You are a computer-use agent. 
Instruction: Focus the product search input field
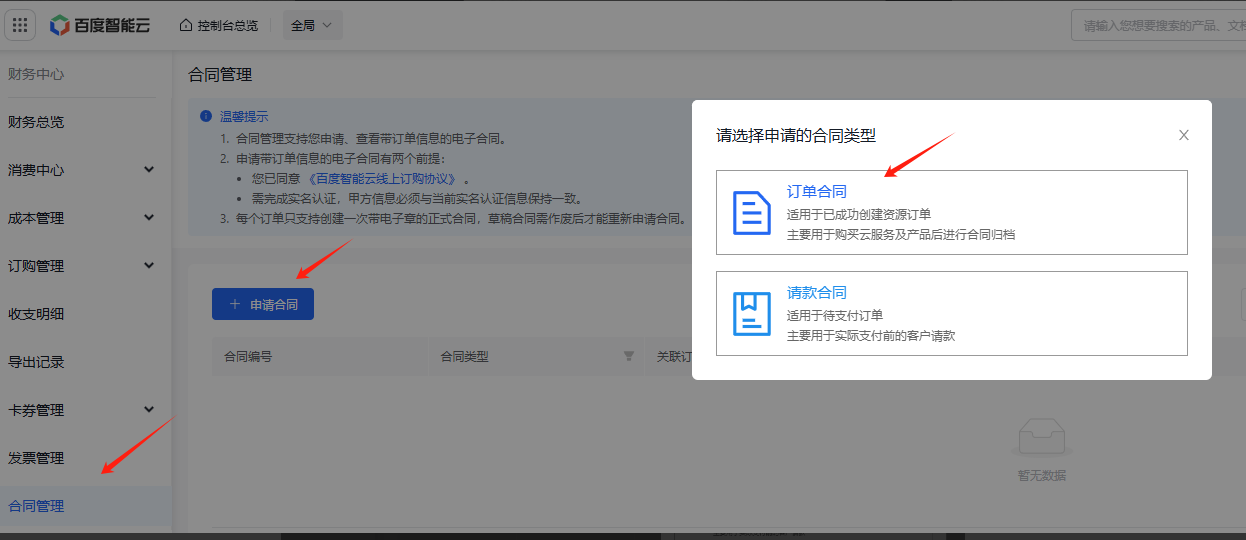point(1158,26)
